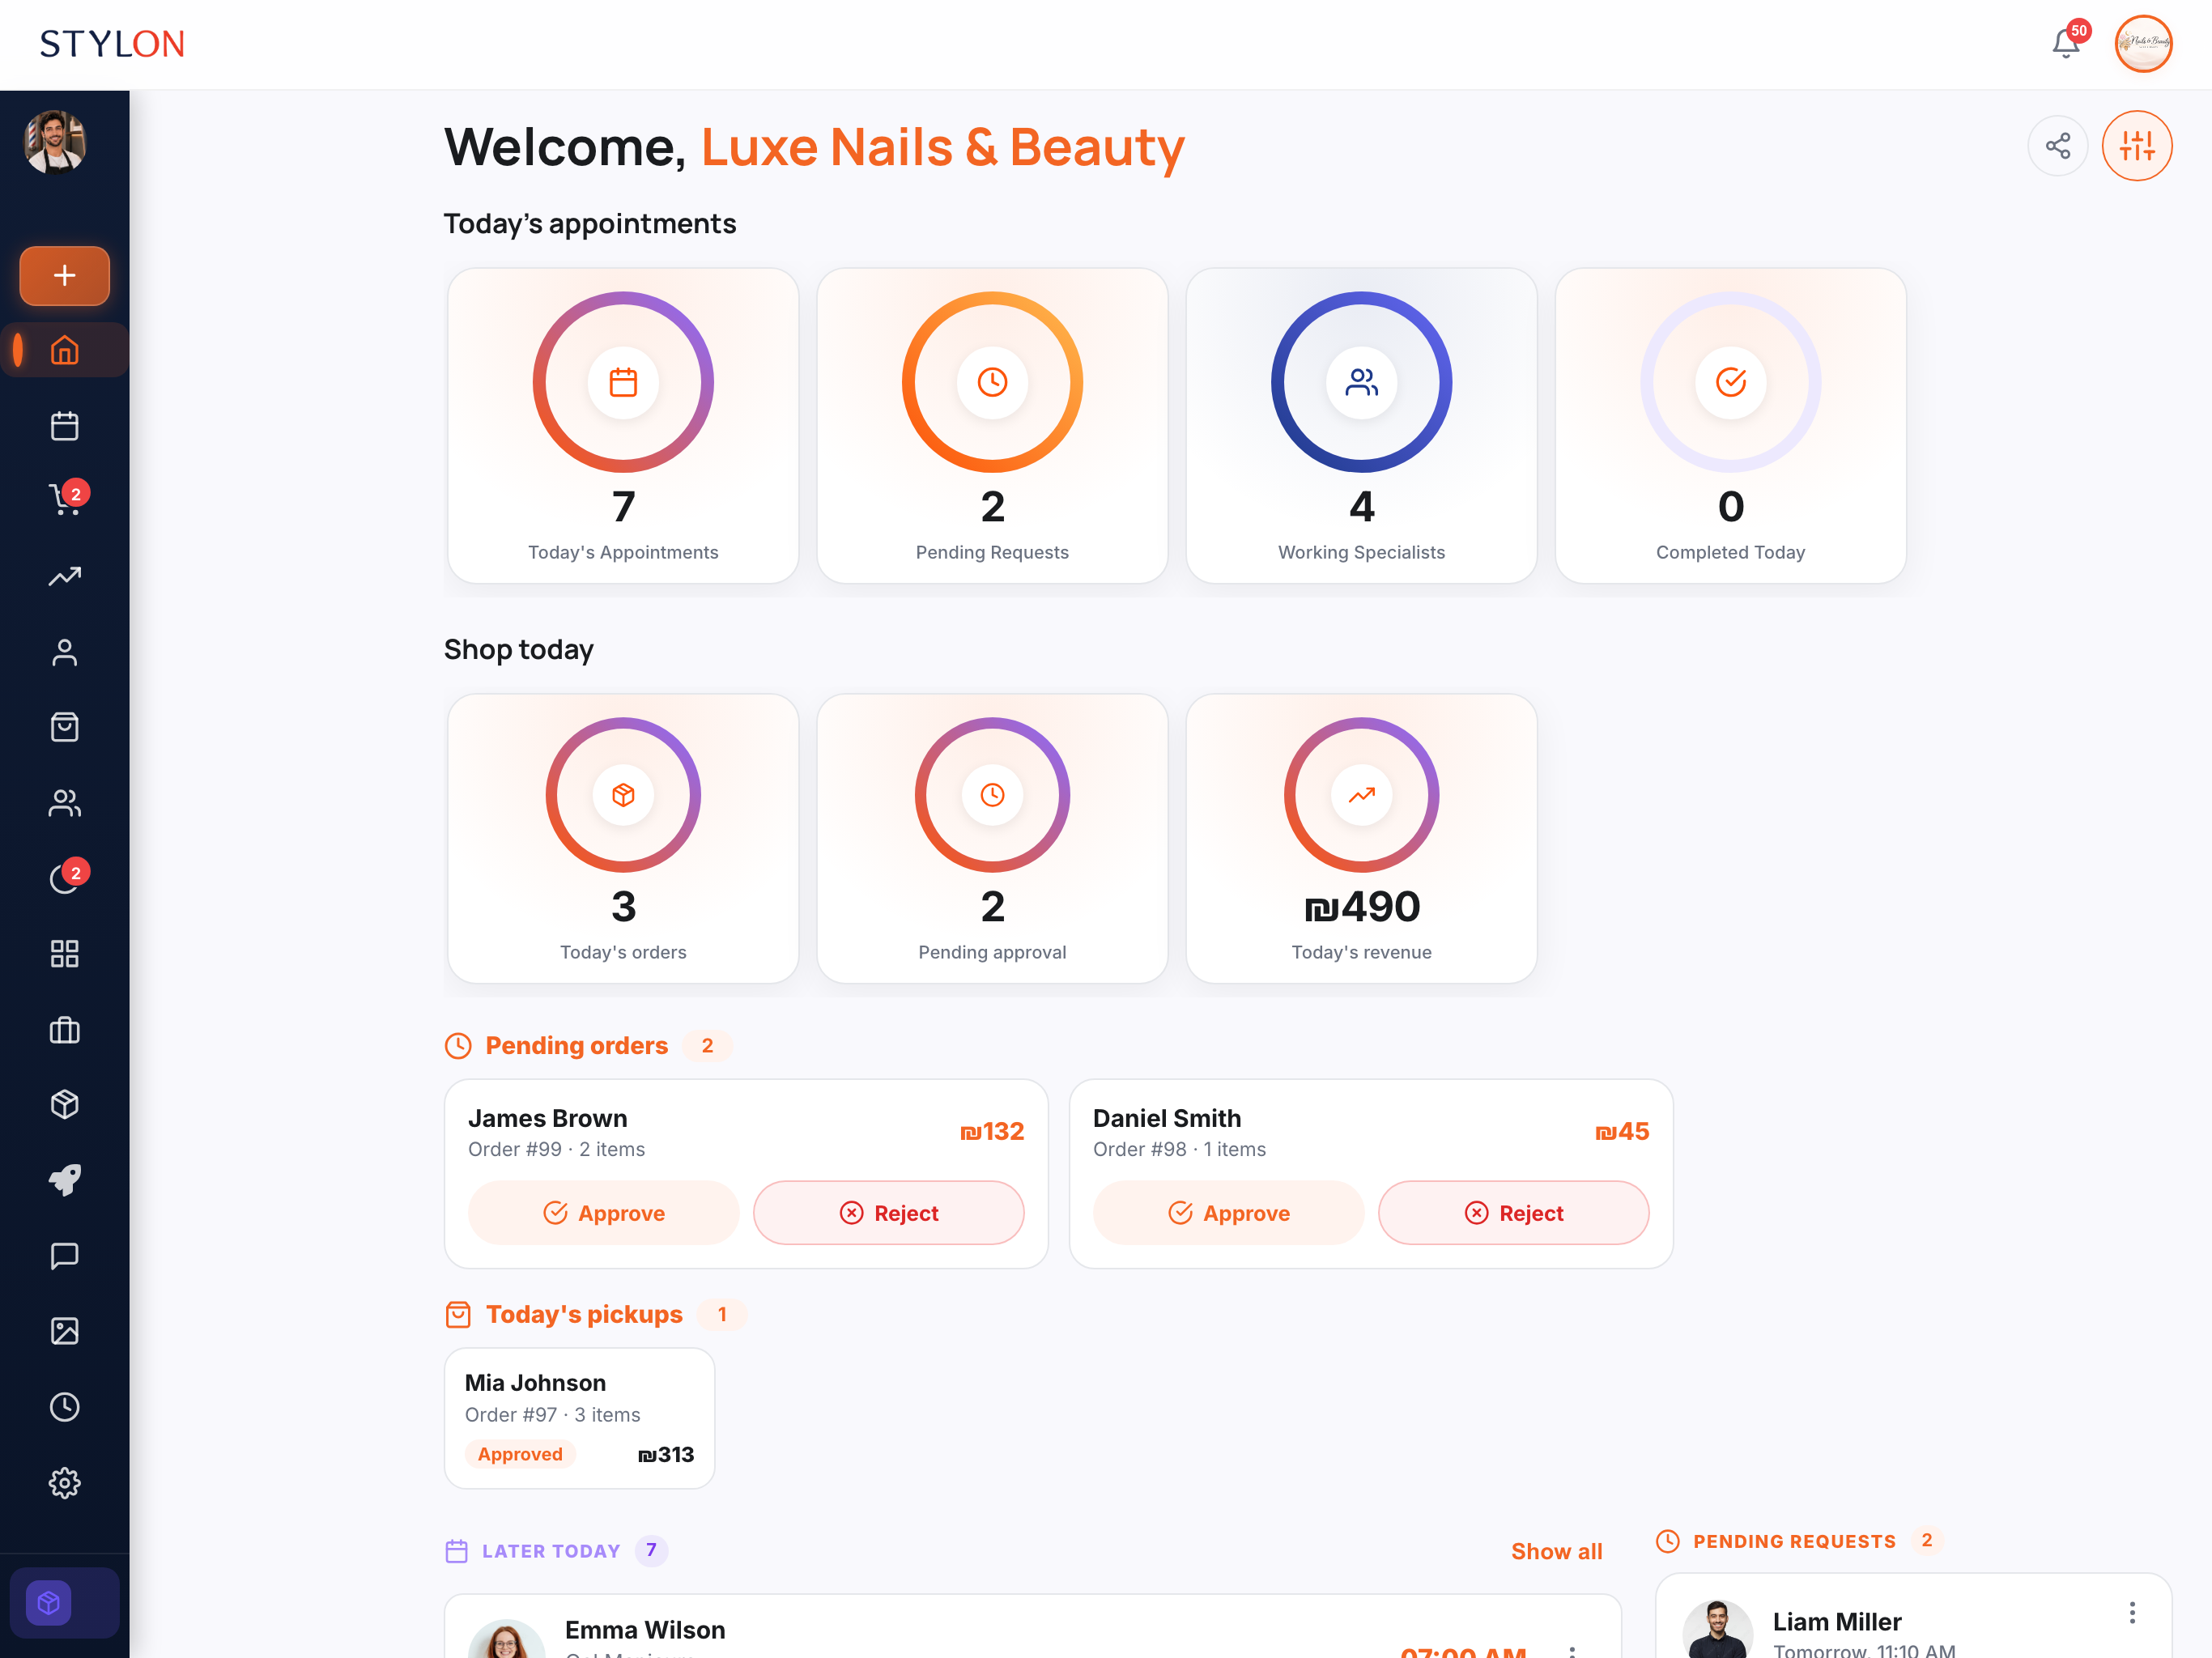This screenshot has width=2212, height=1658.
Task: Click the orange plus add button
Action: point(65,275)
